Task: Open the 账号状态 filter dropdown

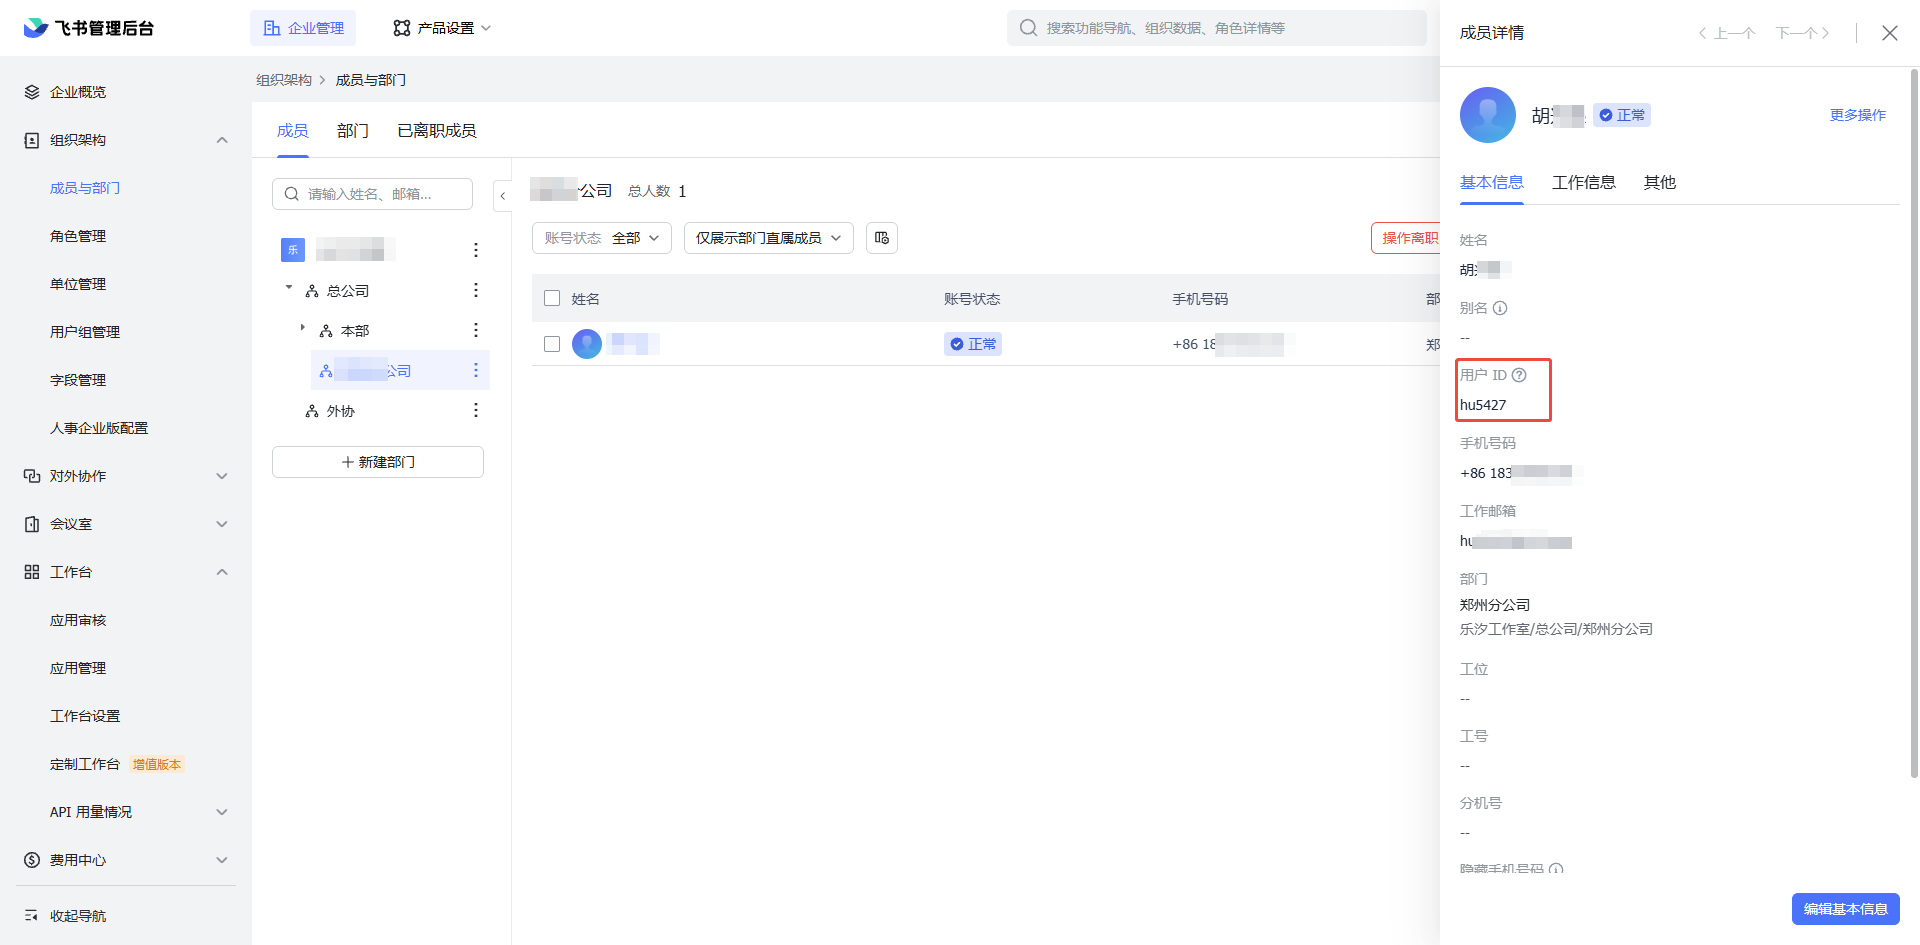Action: 601,238
